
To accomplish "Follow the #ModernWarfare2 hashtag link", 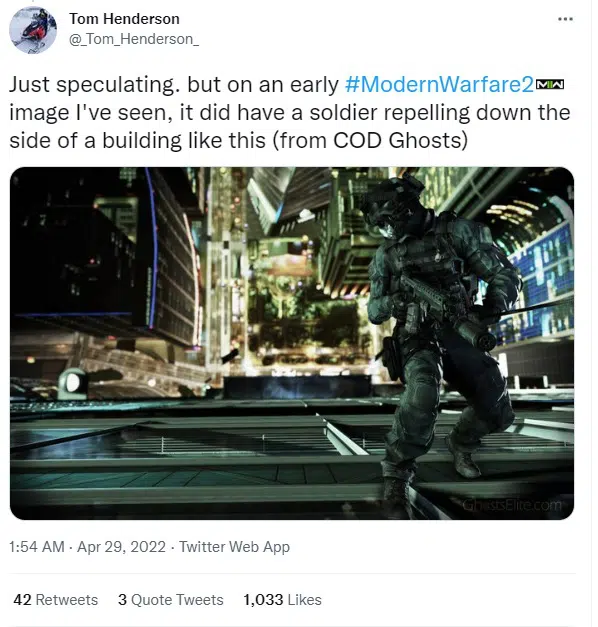I will (x=439, y=84).
